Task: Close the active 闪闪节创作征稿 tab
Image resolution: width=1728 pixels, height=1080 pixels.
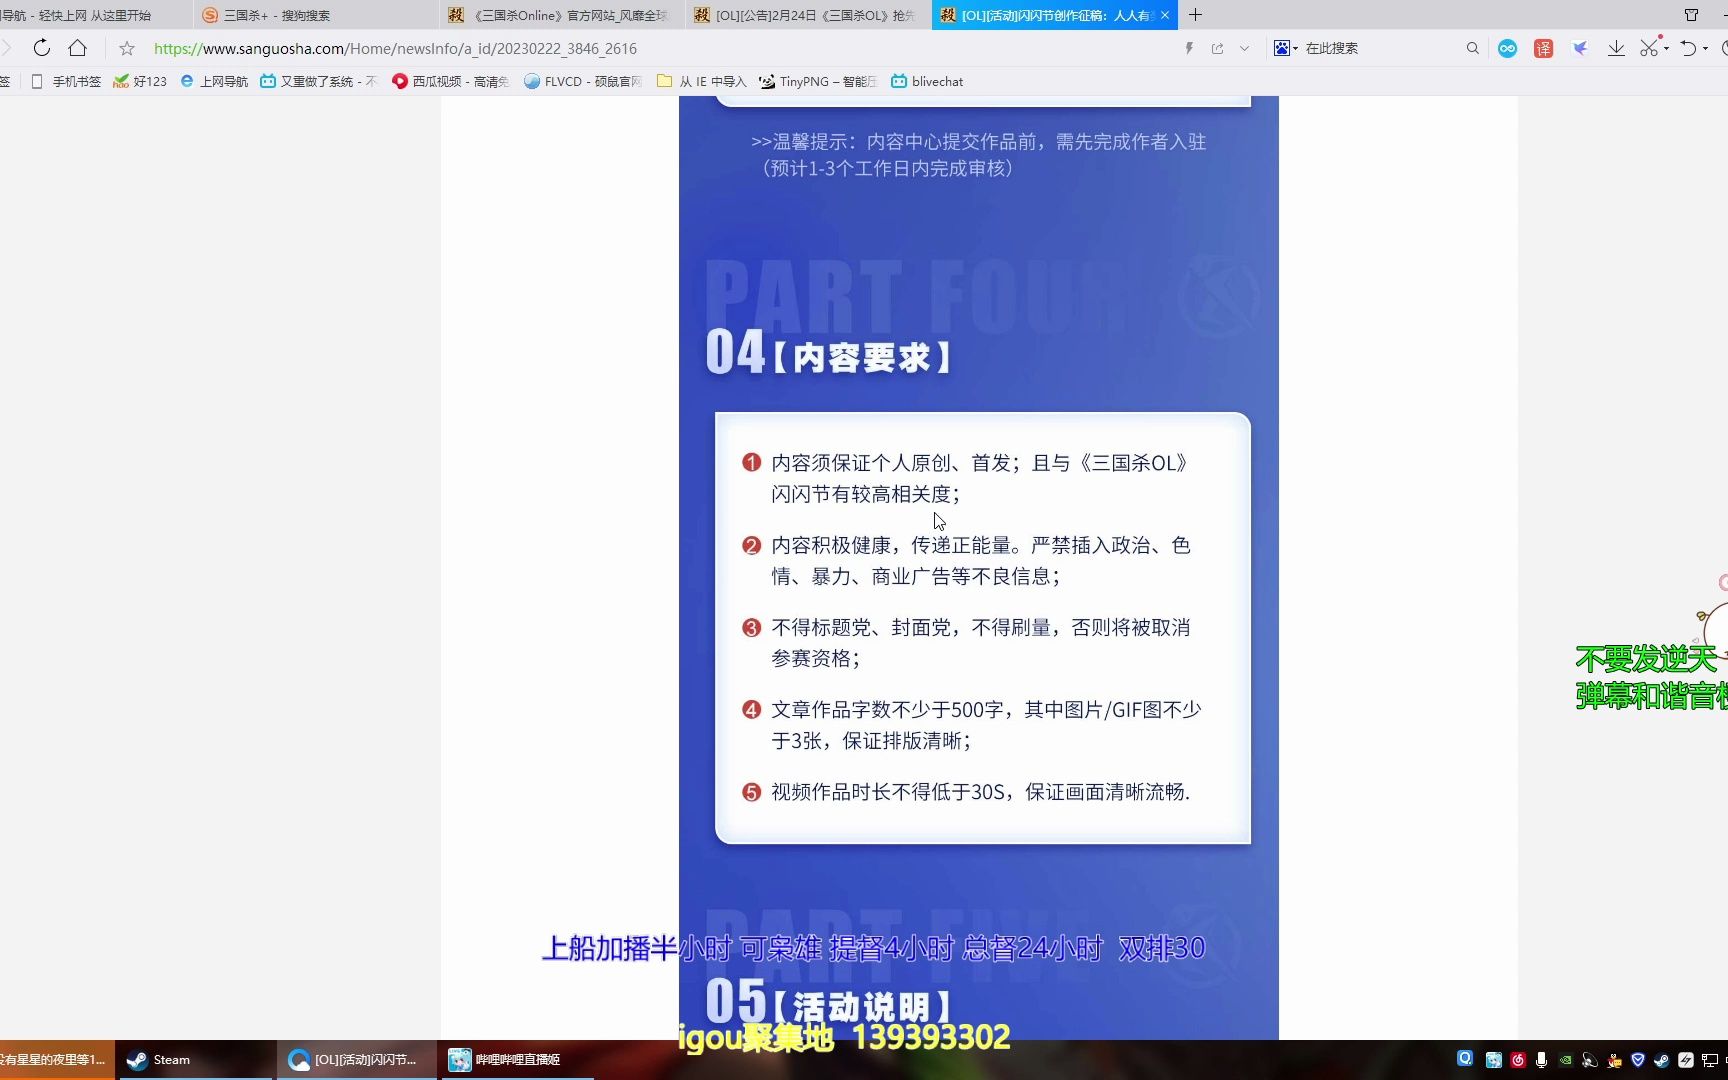Action: tap(1165, 15)
